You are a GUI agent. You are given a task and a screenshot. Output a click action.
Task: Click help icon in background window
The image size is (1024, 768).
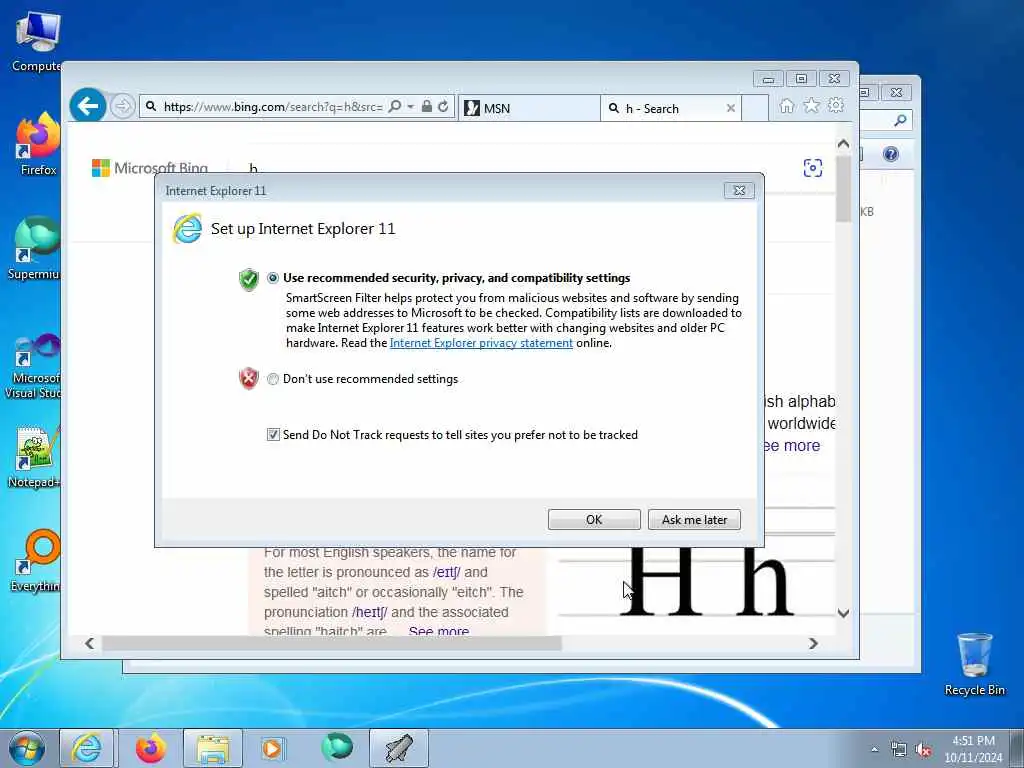coord(891,154)
